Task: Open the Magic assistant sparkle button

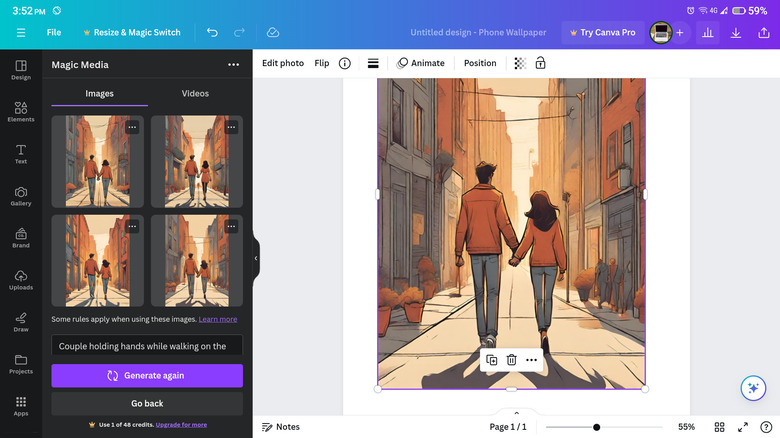Action: click(753, 388)
